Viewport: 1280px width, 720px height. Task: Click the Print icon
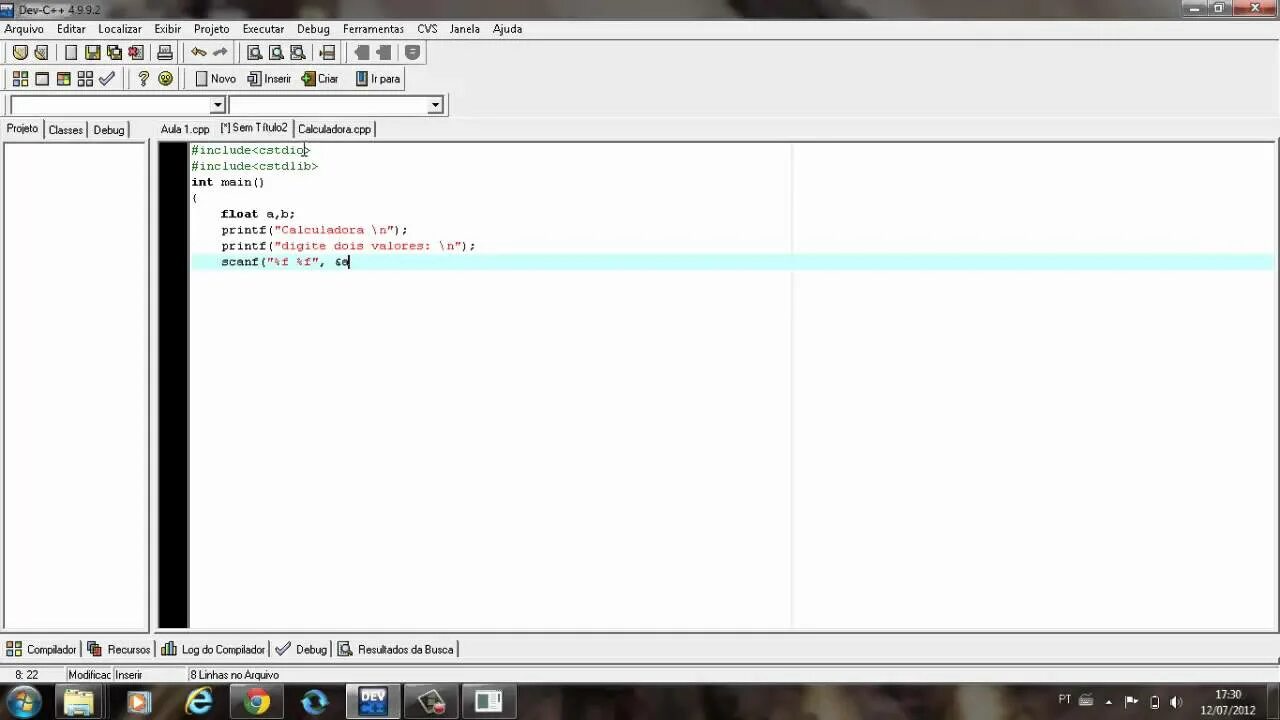pos(165,53)
